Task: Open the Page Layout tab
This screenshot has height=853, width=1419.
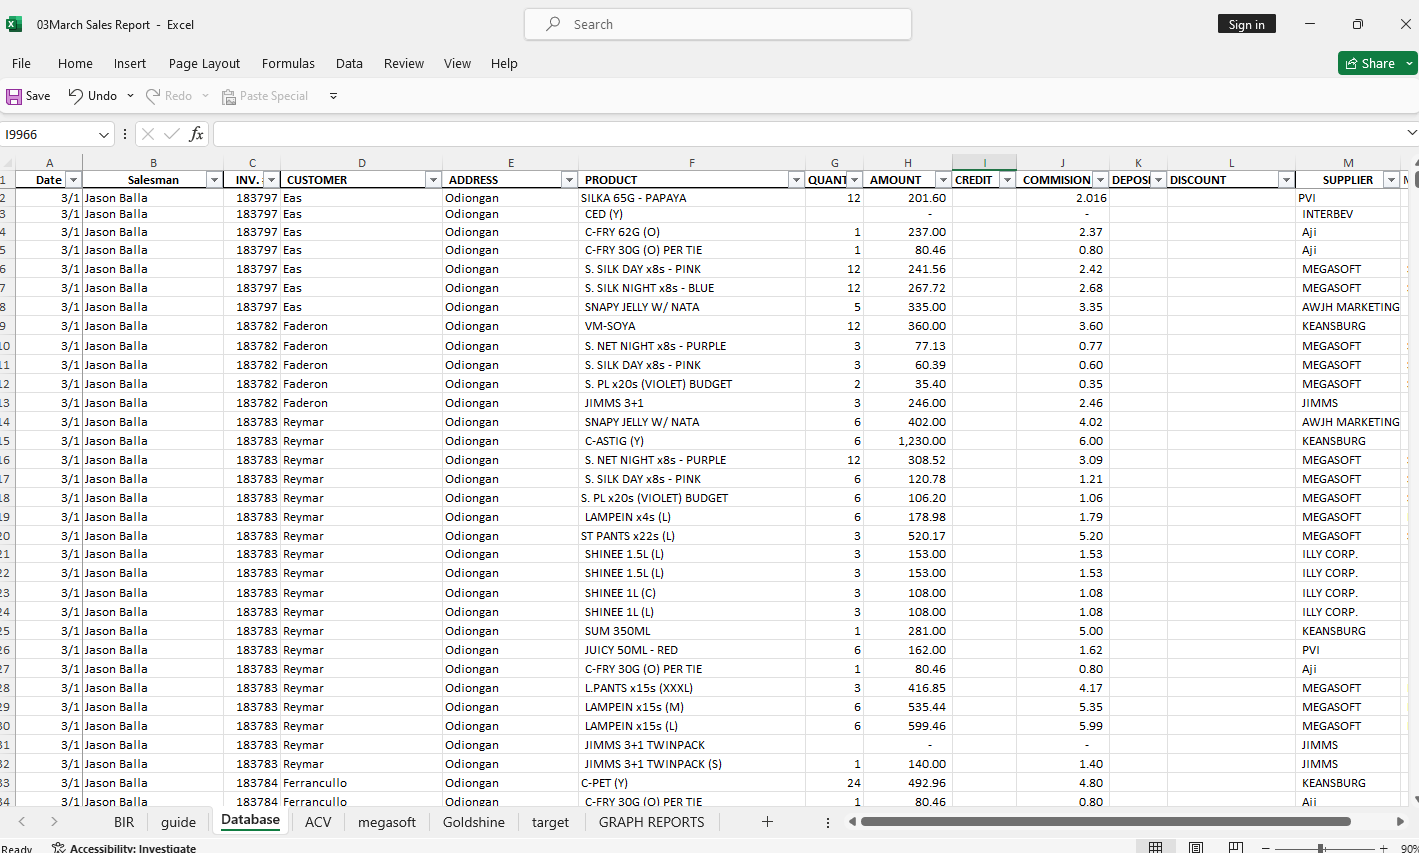Action: tap(204, 63)
